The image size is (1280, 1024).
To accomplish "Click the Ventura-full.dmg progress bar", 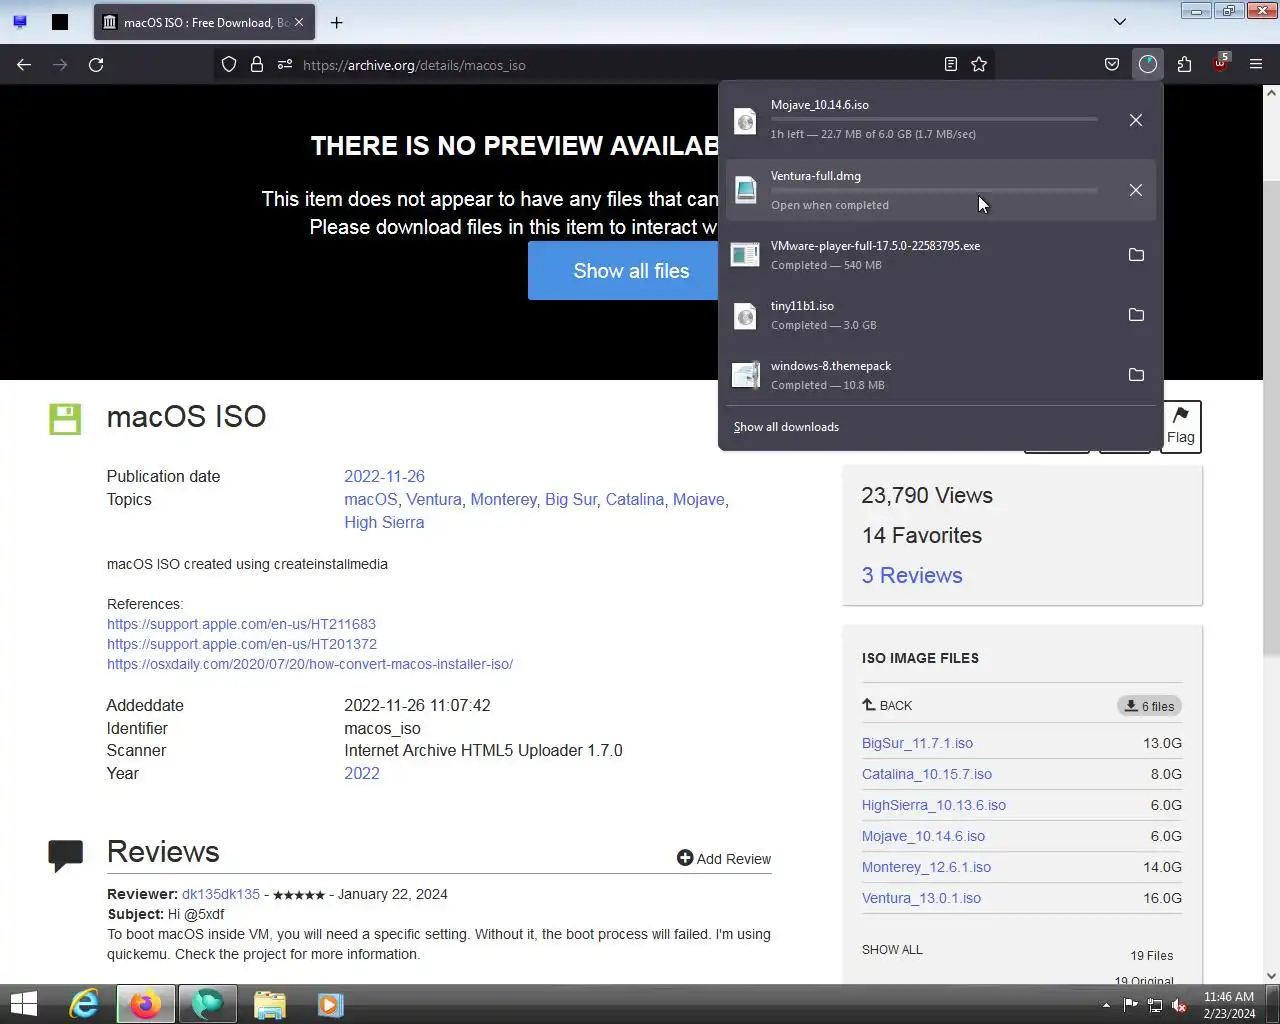I will (x=934, y=190).
